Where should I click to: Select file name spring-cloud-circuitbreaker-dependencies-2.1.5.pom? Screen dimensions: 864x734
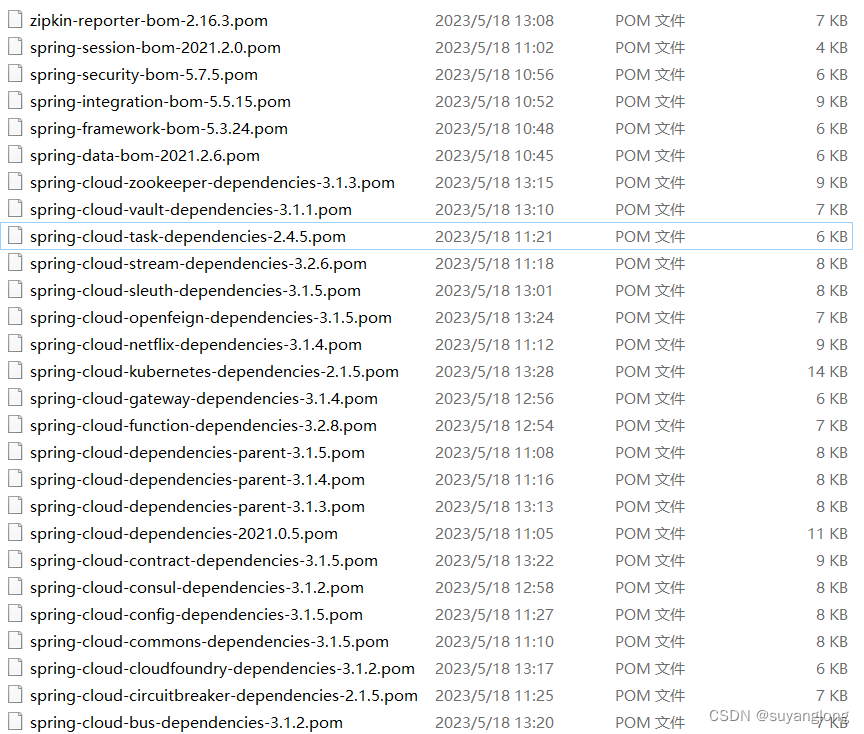coord(224,696)
